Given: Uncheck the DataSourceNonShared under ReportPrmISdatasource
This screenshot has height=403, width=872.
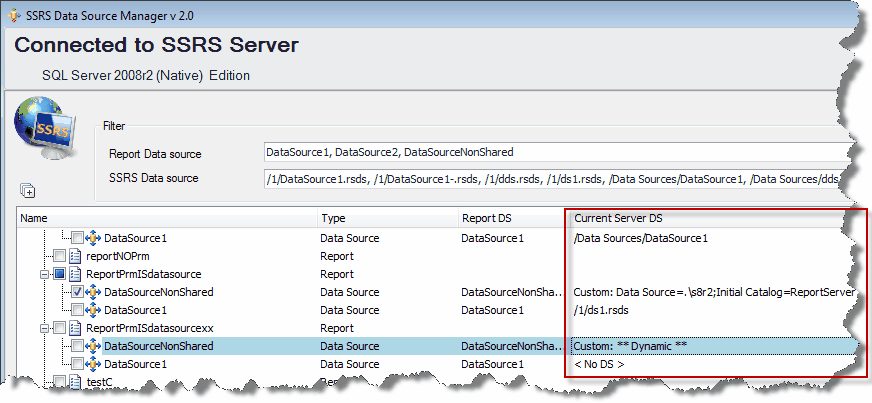Looking at the screenshot, I should tap(78, 292).
